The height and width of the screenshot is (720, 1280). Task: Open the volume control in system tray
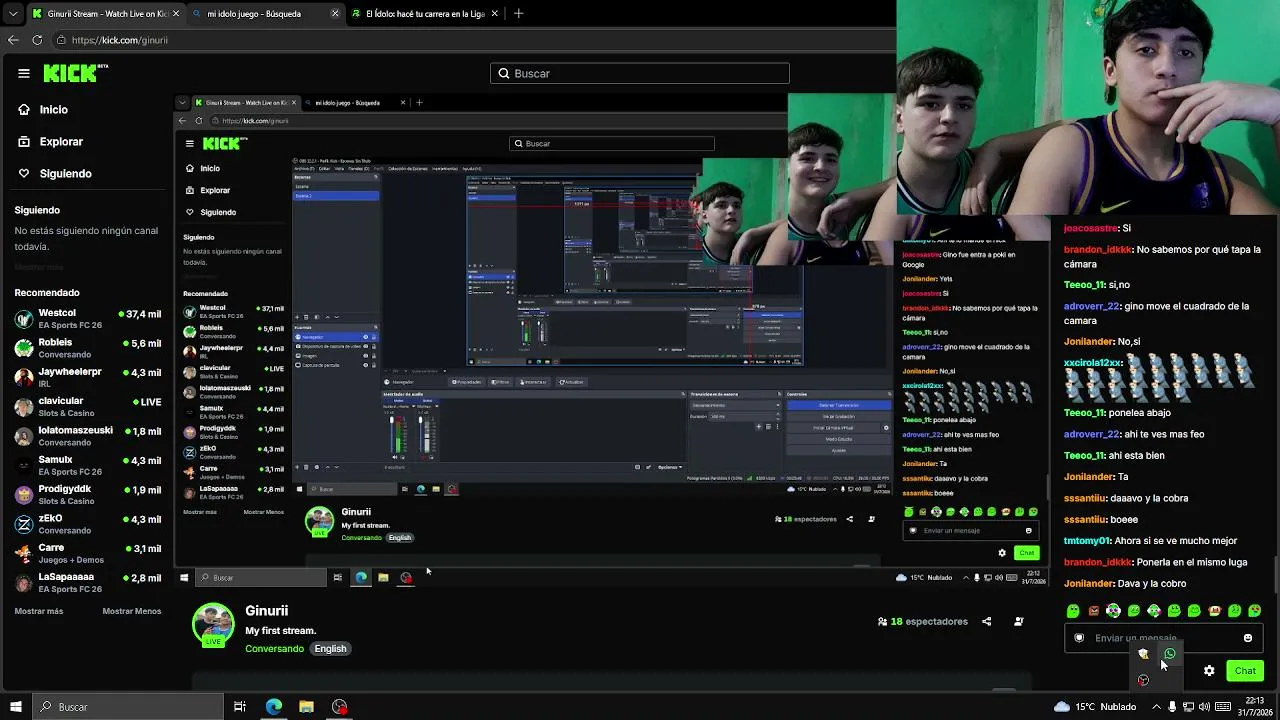[1206, 707]
